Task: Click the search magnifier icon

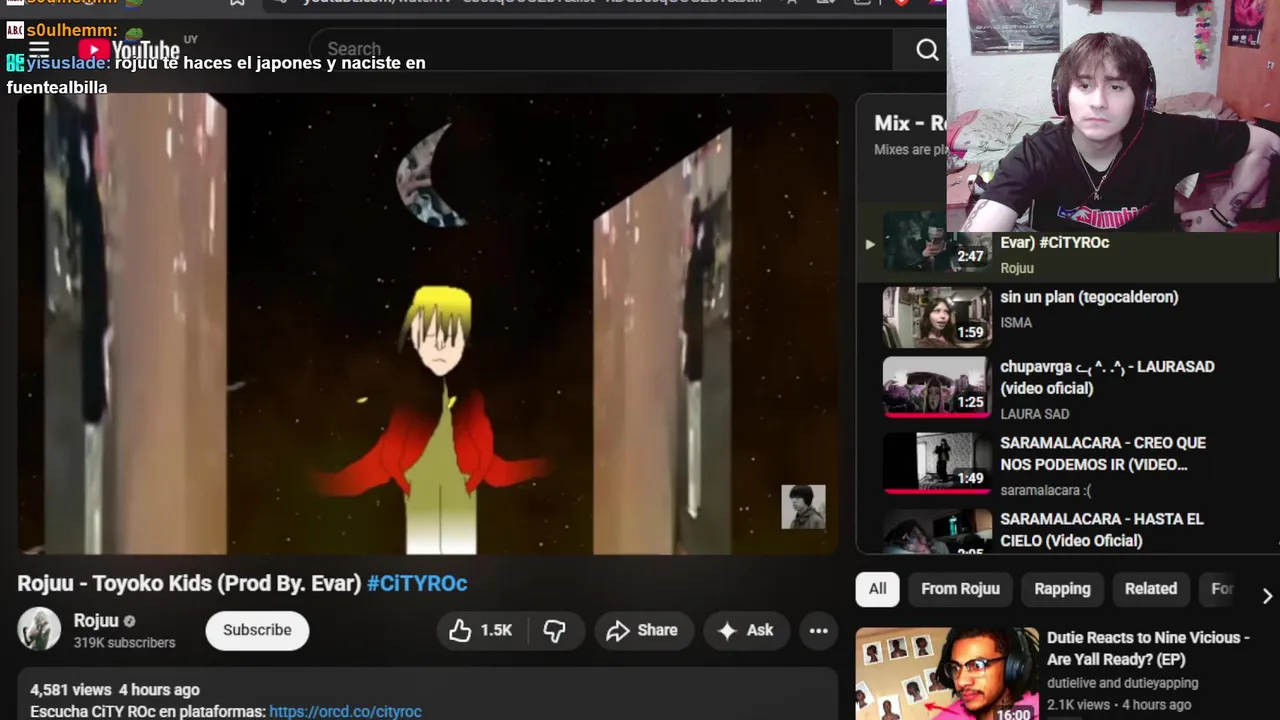Action: 927,50
